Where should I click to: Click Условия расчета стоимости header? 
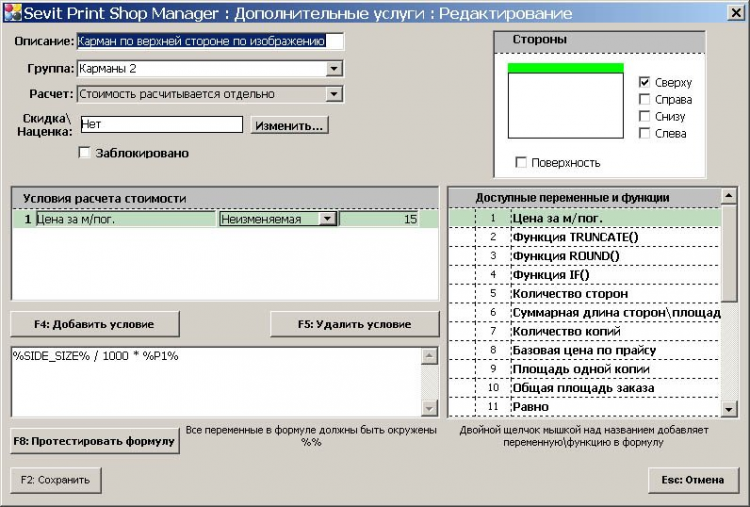[x=225, y=198]
